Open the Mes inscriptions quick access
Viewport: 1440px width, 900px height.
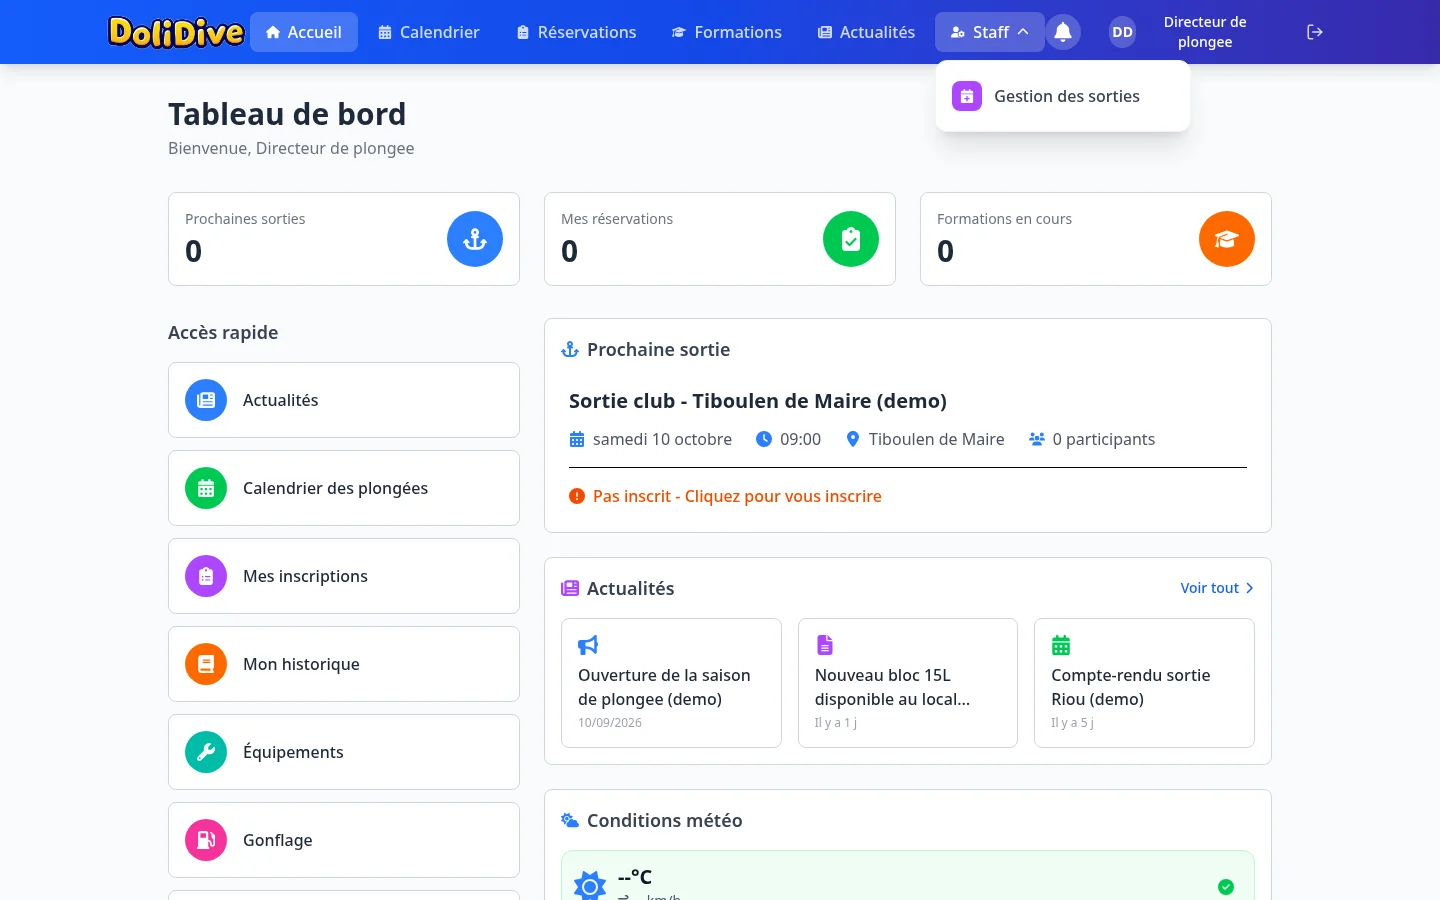point(344,576)
